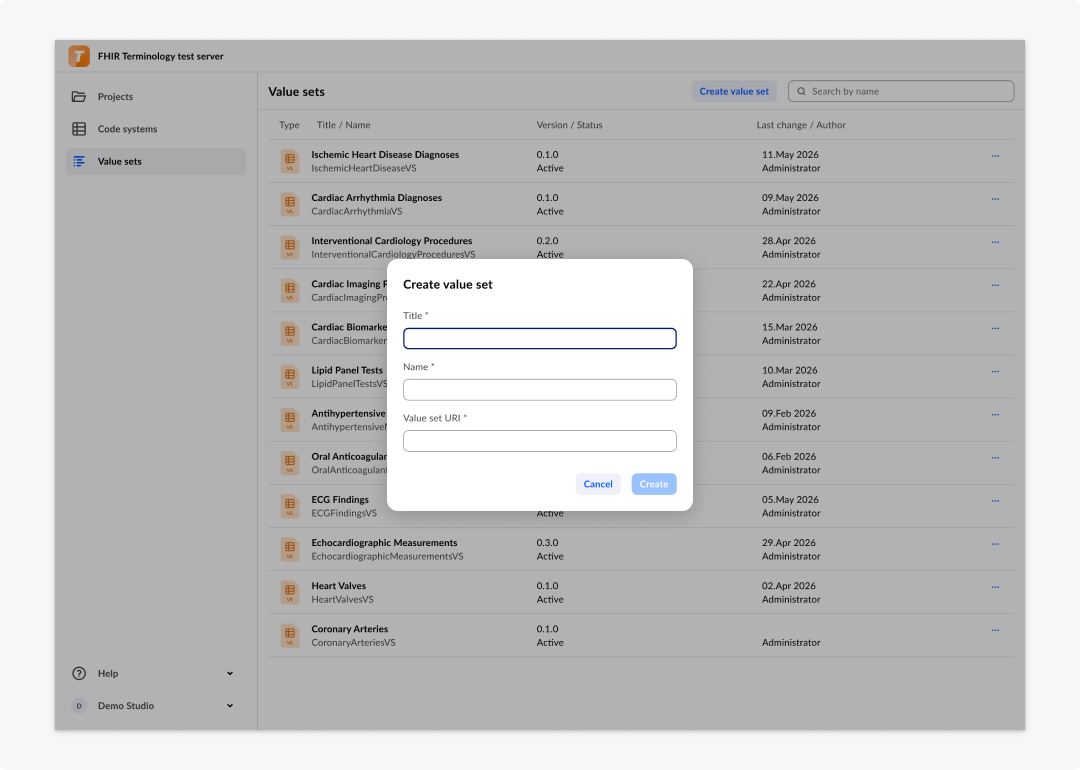Click HeartValvesVS name text
Viewport: 1080px width, 770px height.
(342, 600)
